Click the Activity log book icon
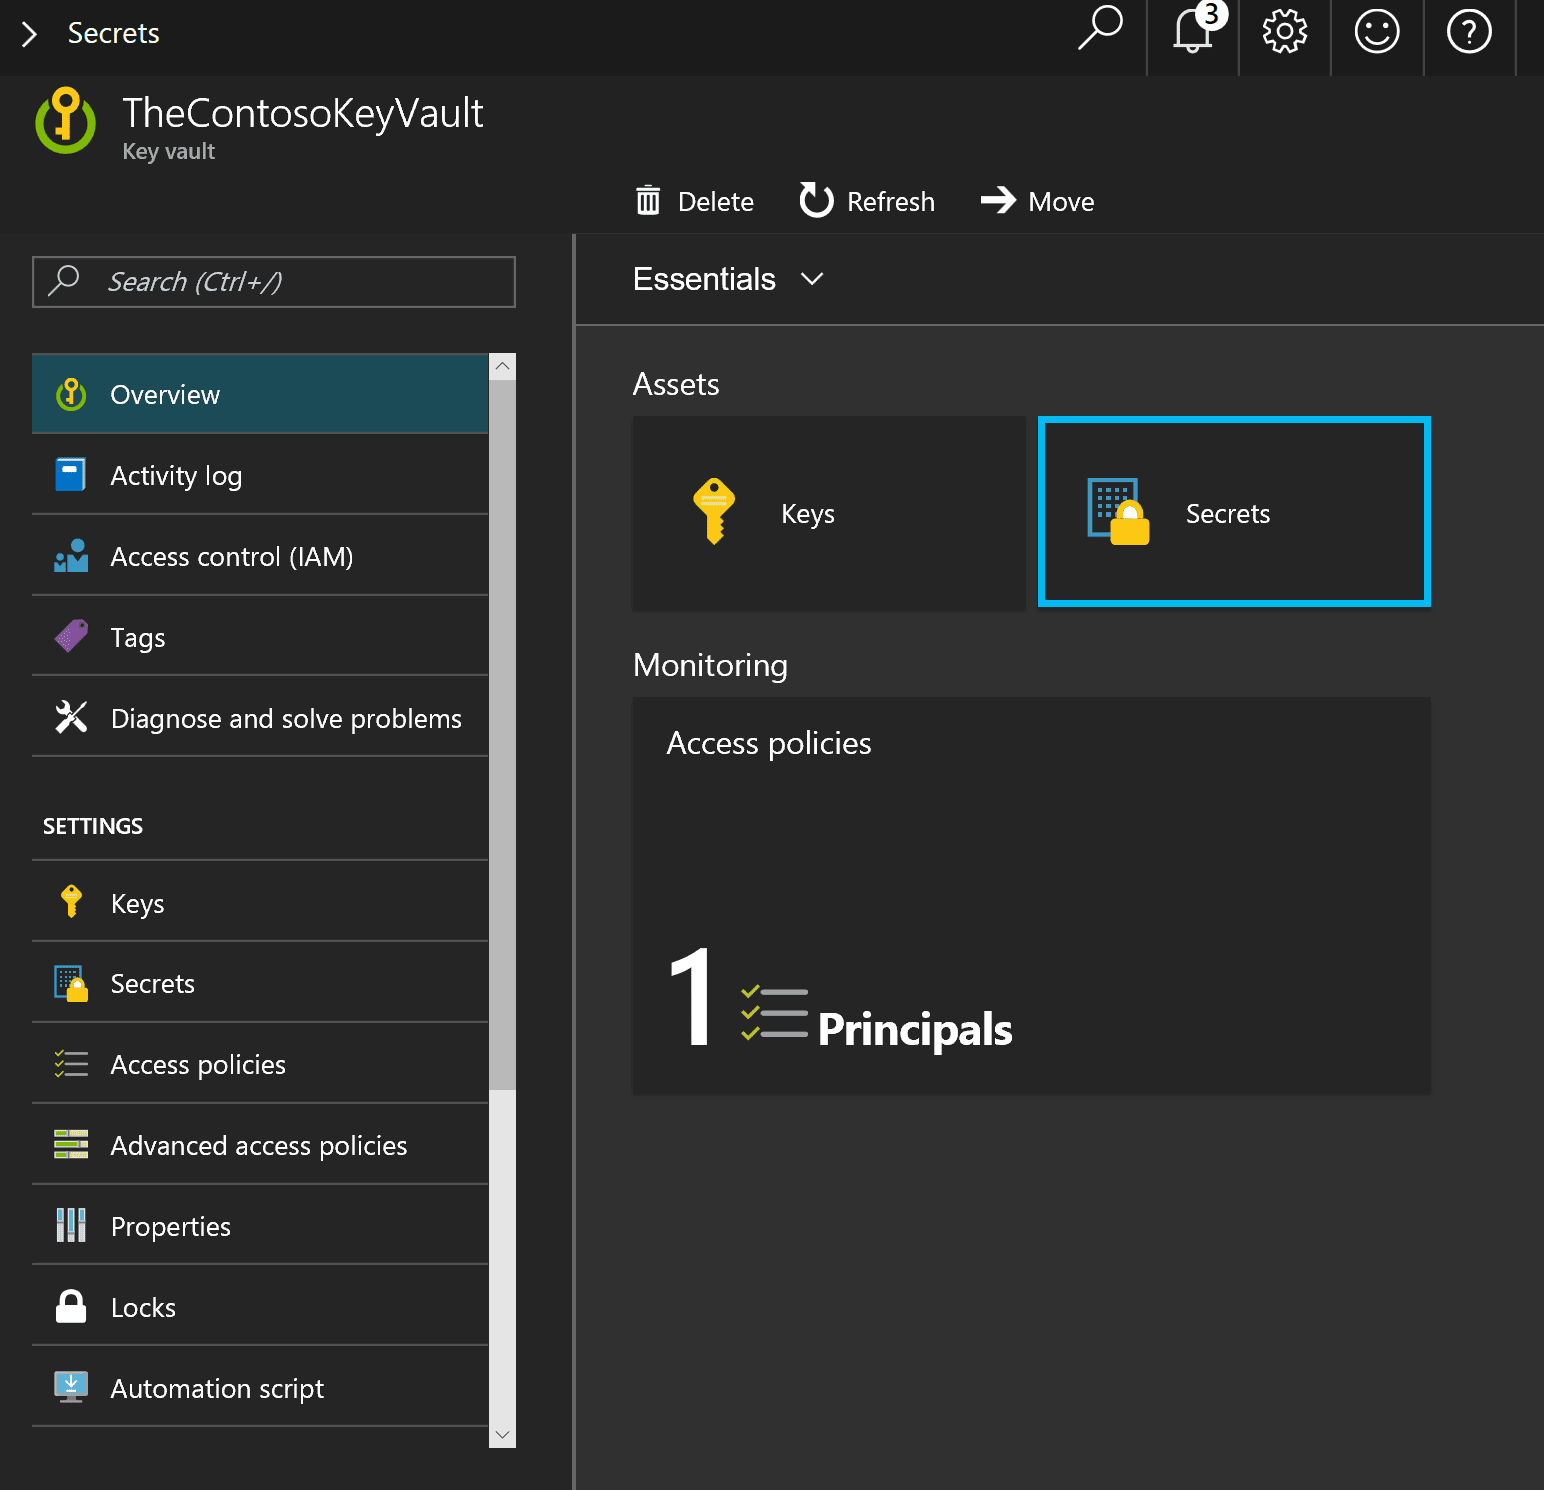 pos(71,474)
